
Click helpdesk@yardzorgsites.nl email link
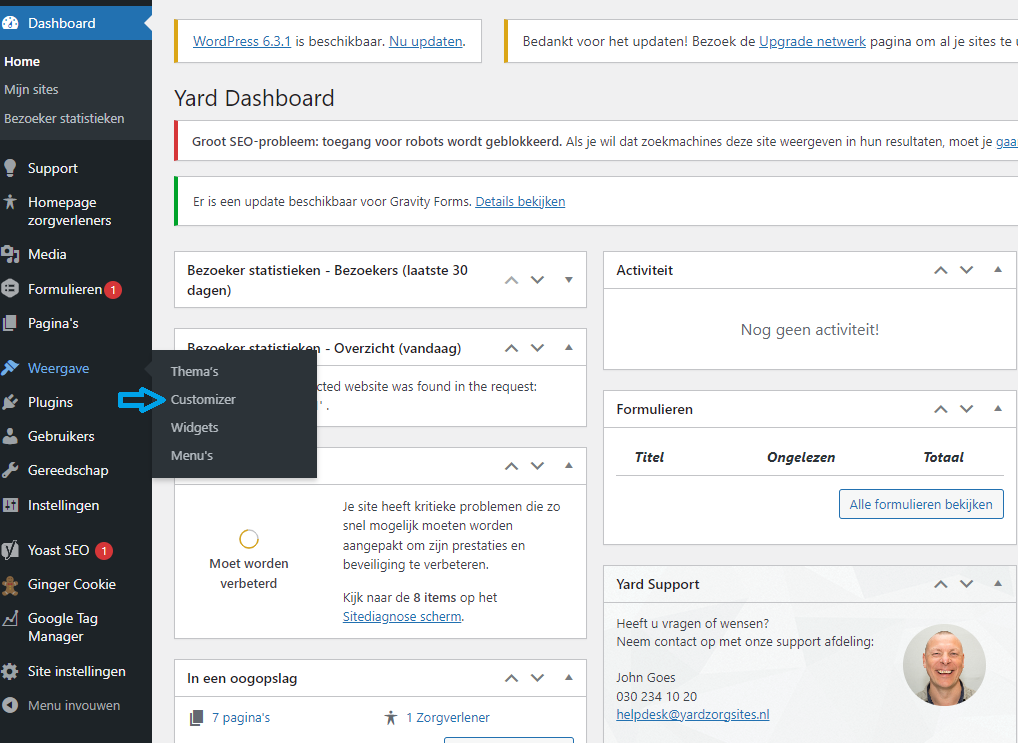[x=693, y=714]
